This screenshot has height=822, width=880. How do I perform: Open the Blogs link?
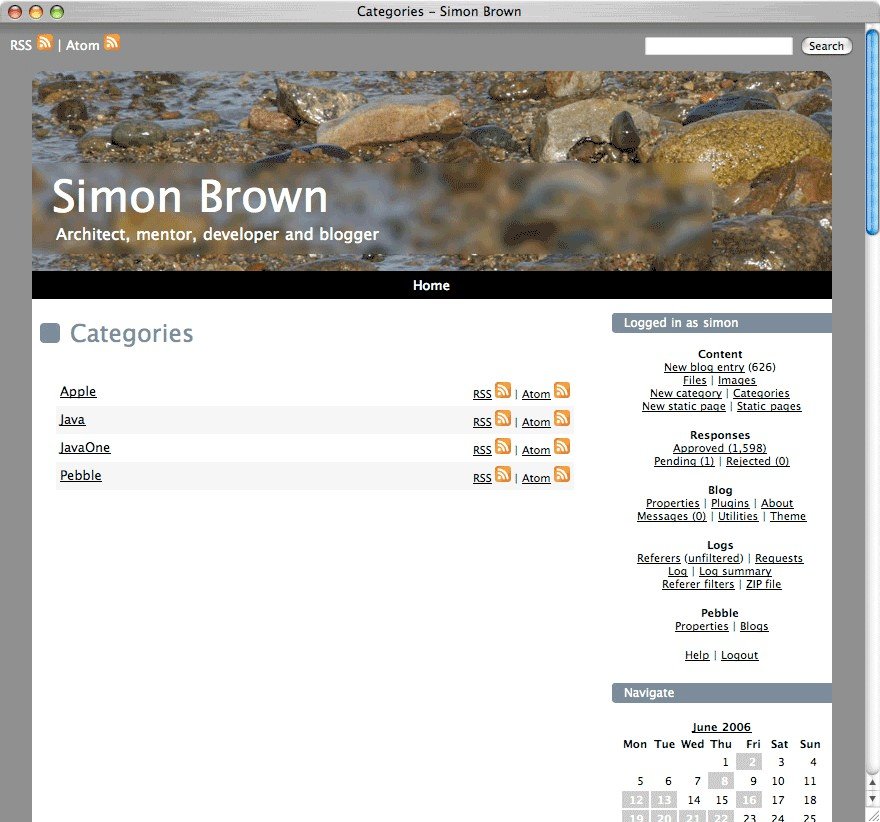tap(754, 626)
